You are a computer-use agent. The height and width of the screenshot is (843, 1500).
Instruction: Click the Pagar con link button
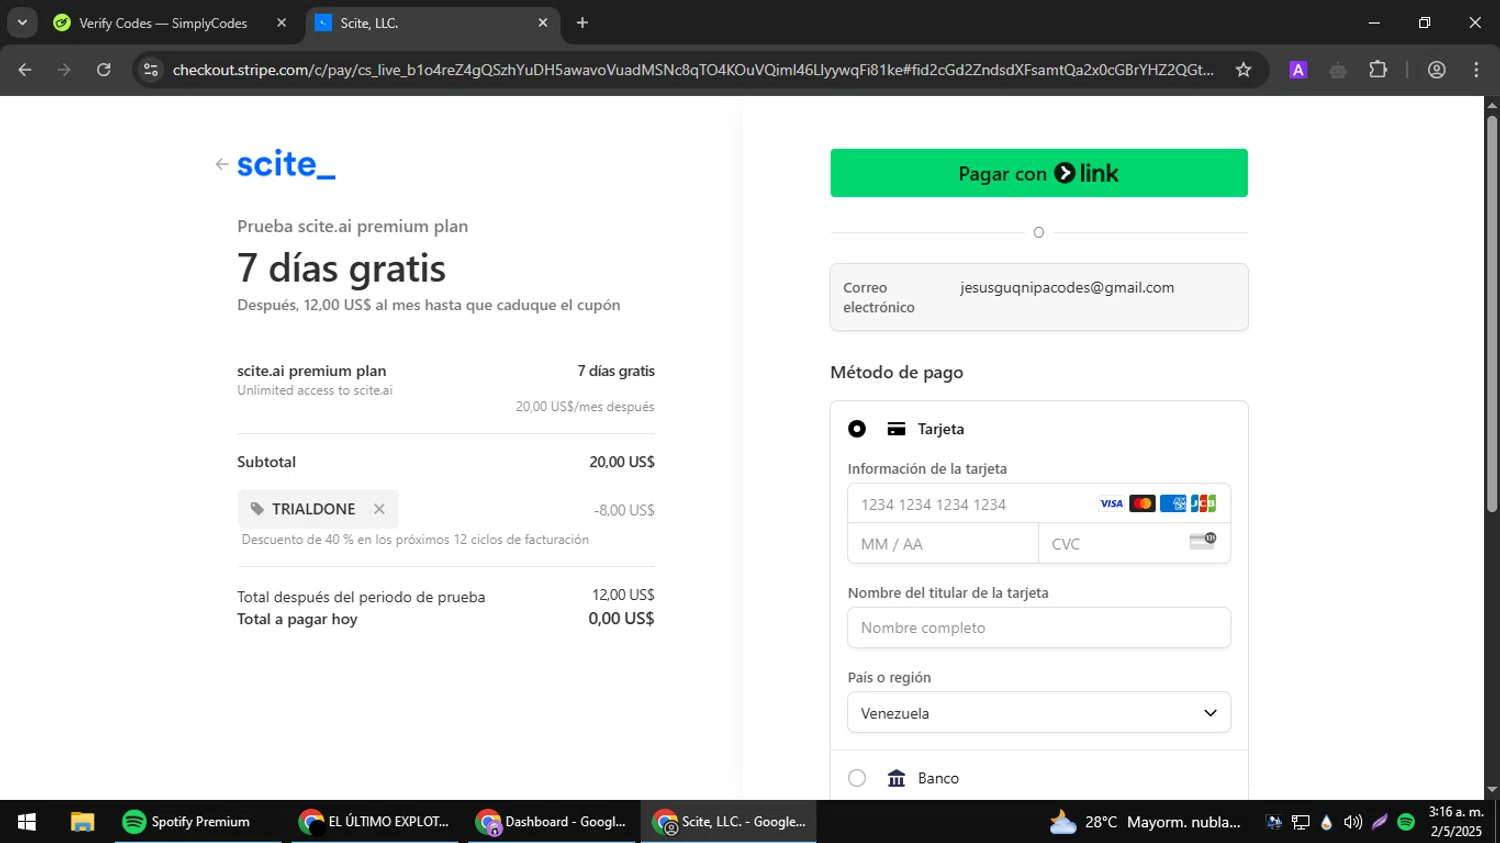1039,173
